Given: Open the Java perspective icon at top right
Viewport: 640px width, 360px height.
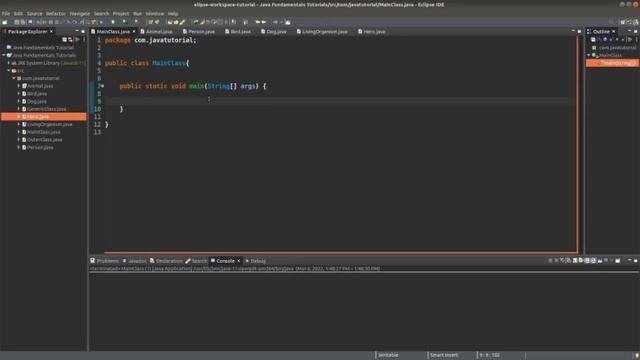Looking at the screenshot, I should [629, 22].
